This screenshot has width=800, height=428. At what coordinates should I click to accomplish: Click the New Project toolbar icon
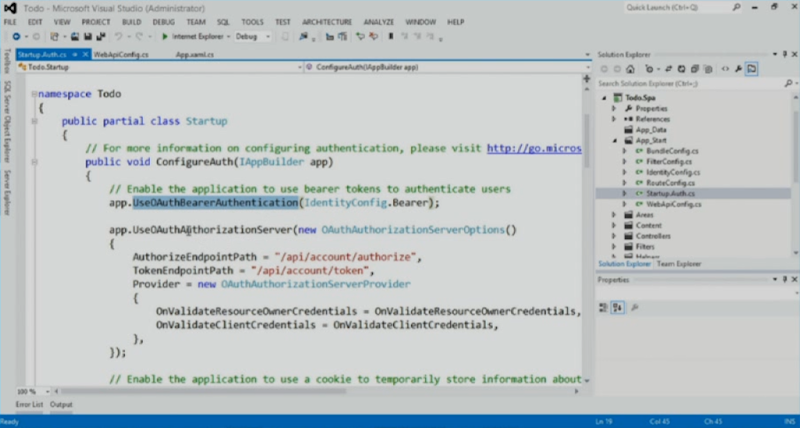[54, 37]
